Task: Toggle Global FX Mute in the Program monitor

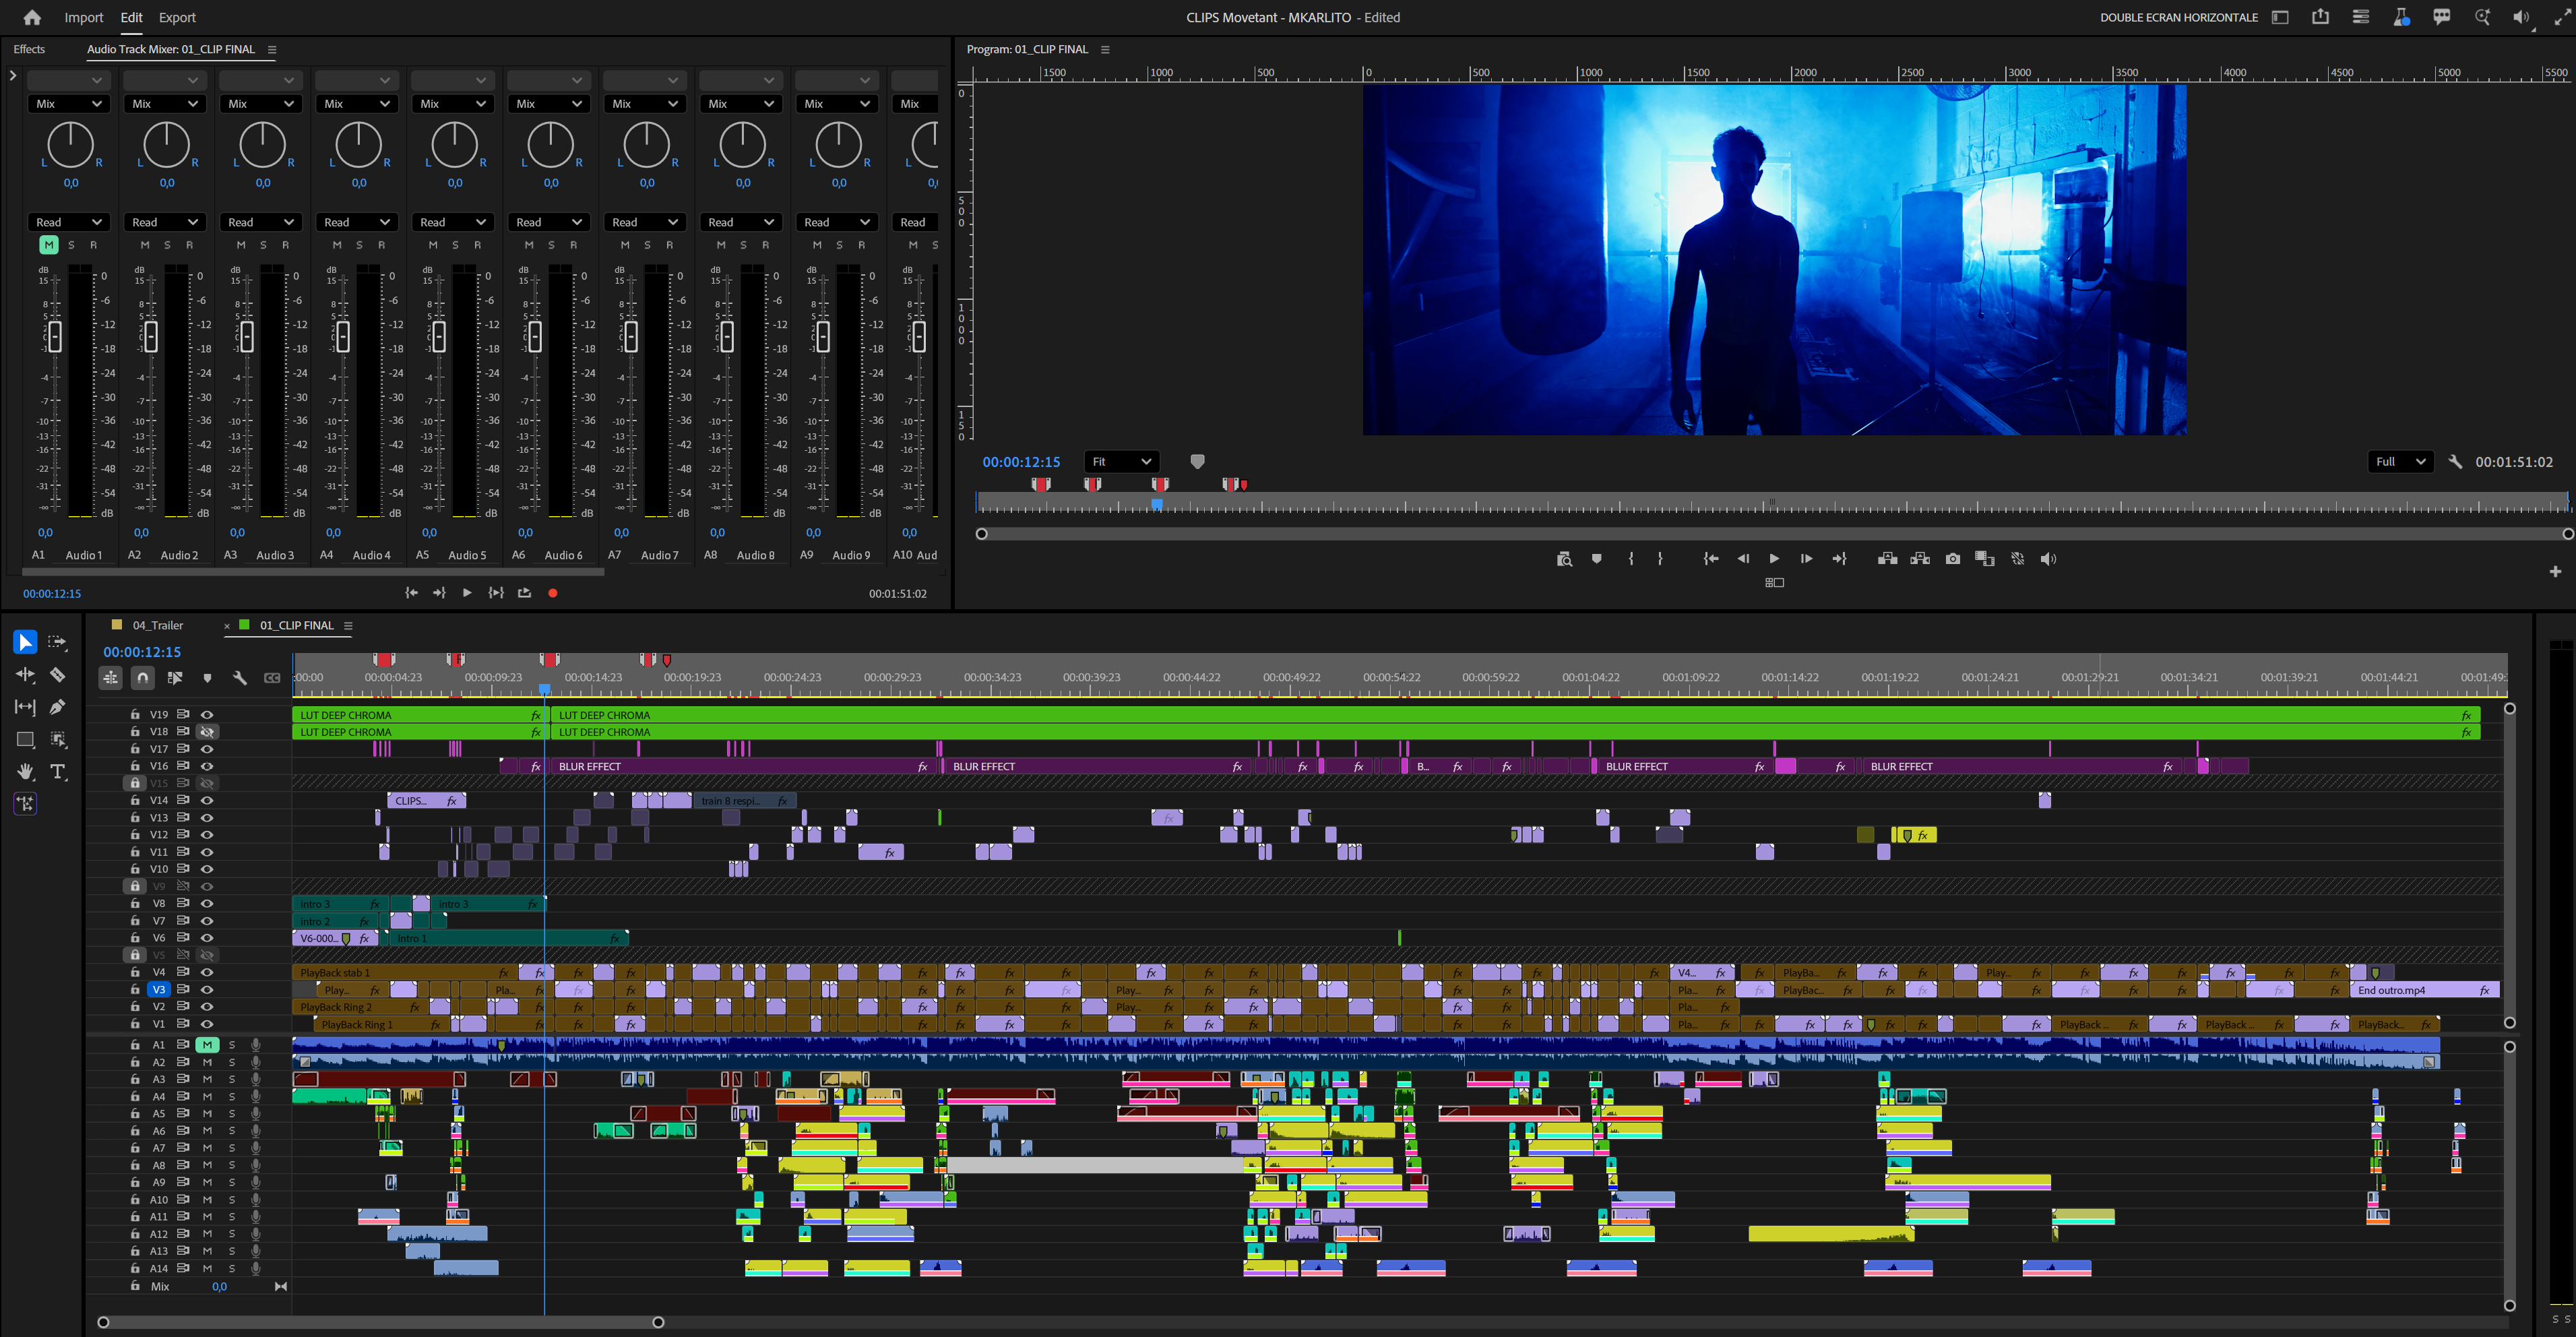Action: point(2018,558)
